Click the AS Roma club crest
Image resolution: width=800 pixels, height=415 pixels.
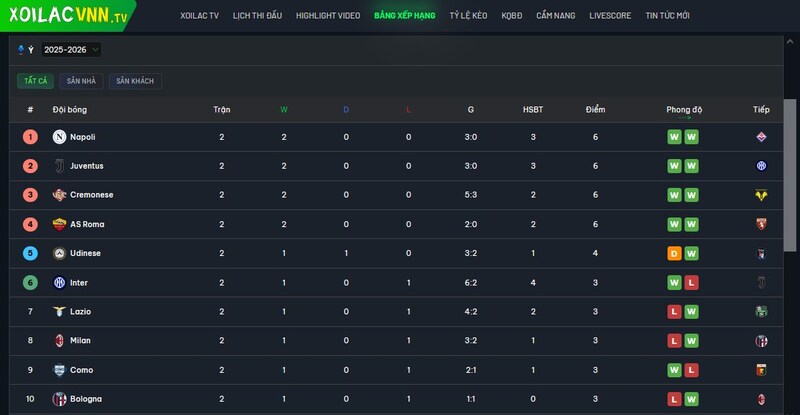59,224
